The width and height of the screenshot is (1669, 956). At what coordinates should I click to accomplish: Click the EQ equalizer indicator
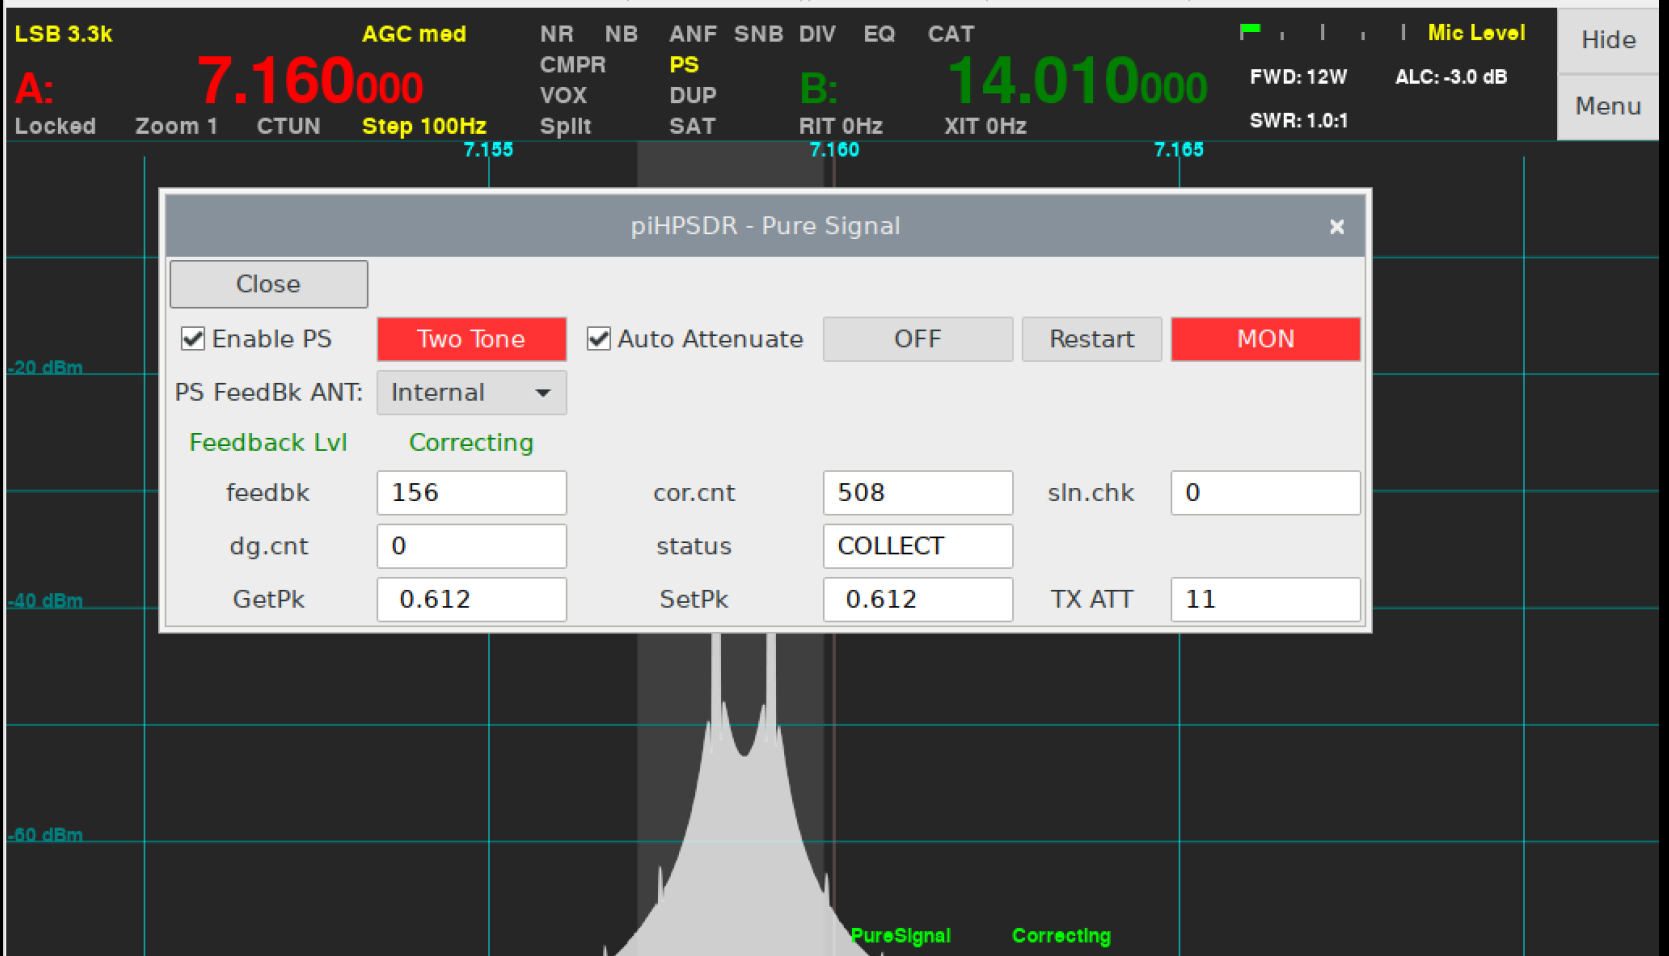click(x=879, y=34)
